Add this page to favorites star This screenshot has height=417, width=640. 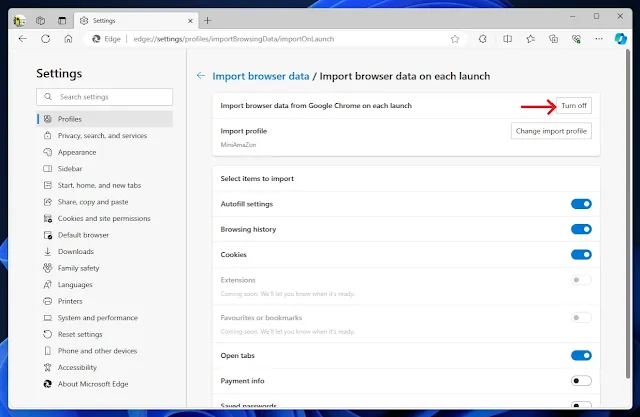[455, 39]
